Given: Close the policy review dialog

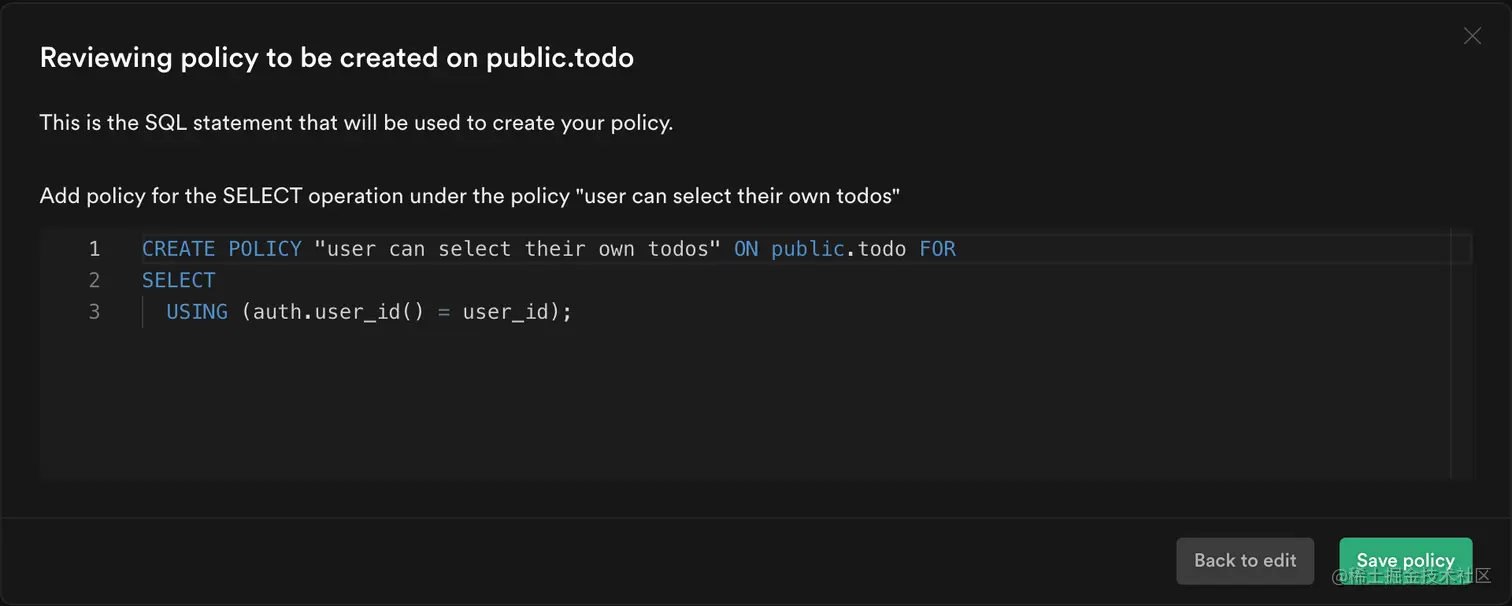Looking at the screenshot, I should coord(1472,36).
